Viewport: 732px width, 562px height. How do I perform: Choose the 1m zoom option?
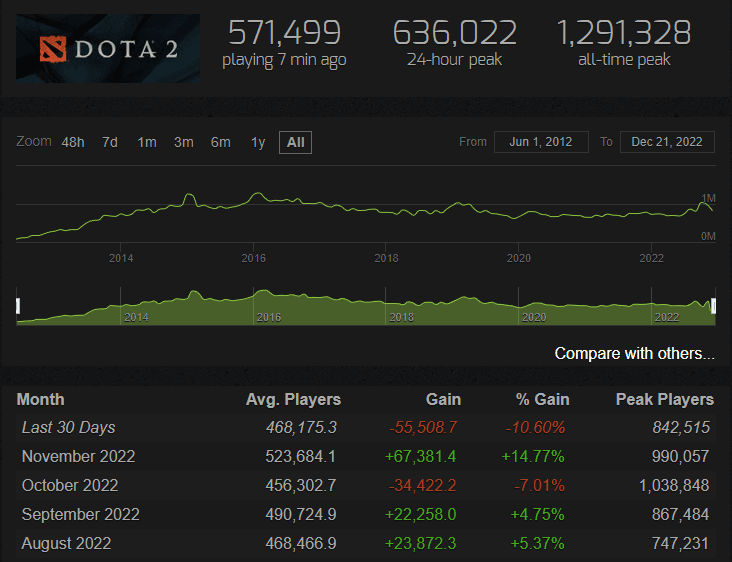pos(147,142)
